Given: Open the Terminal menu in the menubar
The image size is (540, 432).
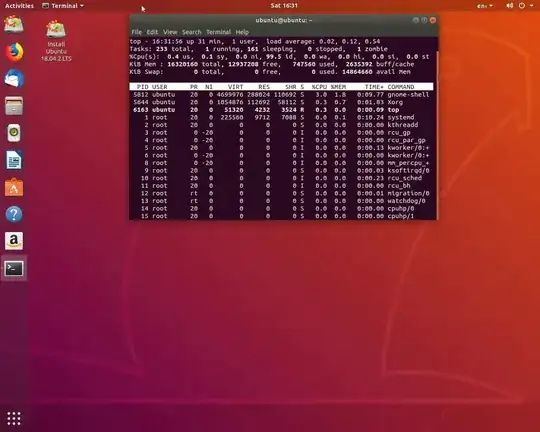Looking at the screenshot, I should point(218,32).
